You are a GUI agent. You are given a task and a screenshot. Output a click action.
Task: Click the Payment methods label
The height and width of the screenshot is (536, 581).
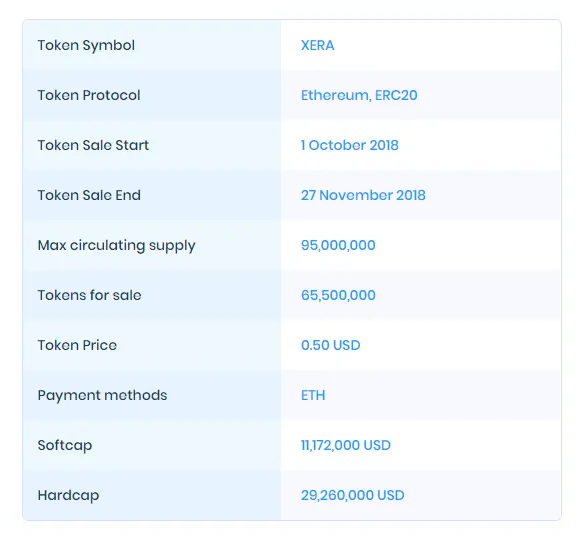[102, 396]
